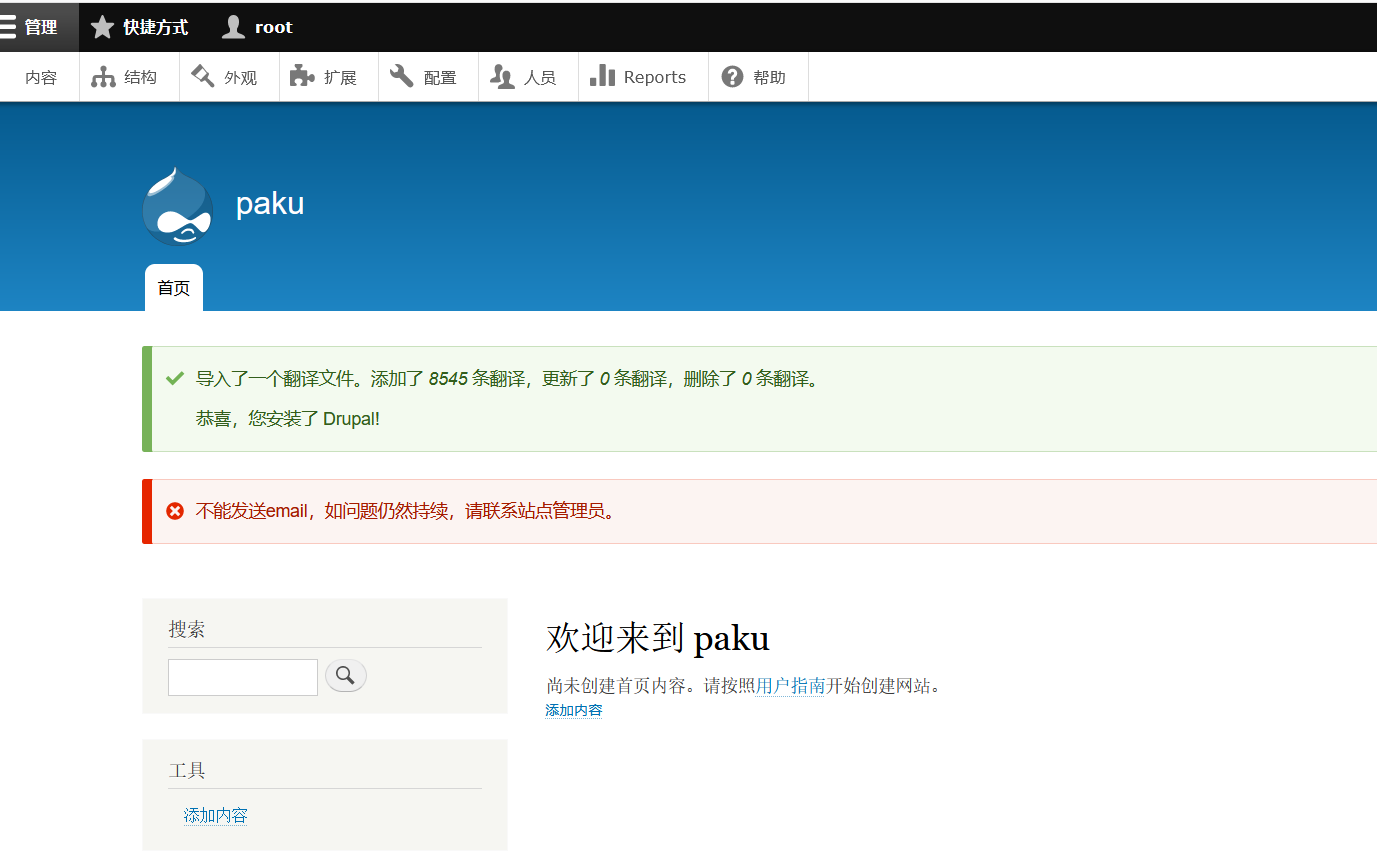Click the 不能发送email error text

click(x=405, y=511)
